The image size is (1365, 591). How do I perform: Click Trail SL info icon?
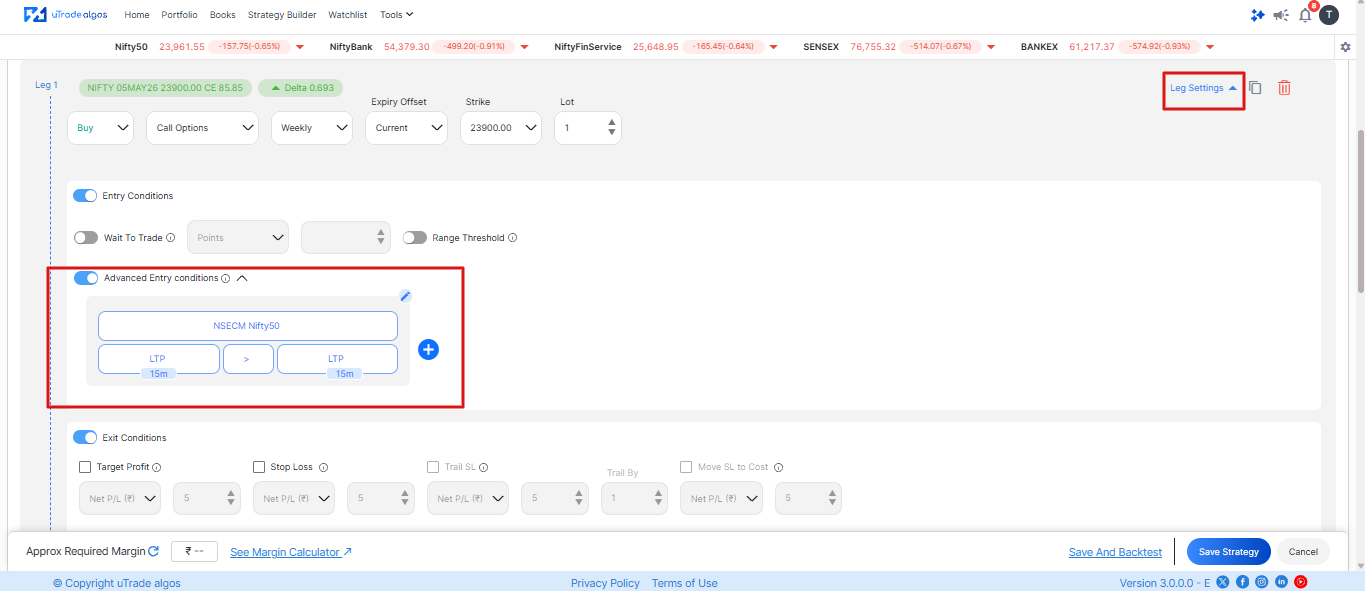(483, 467)
